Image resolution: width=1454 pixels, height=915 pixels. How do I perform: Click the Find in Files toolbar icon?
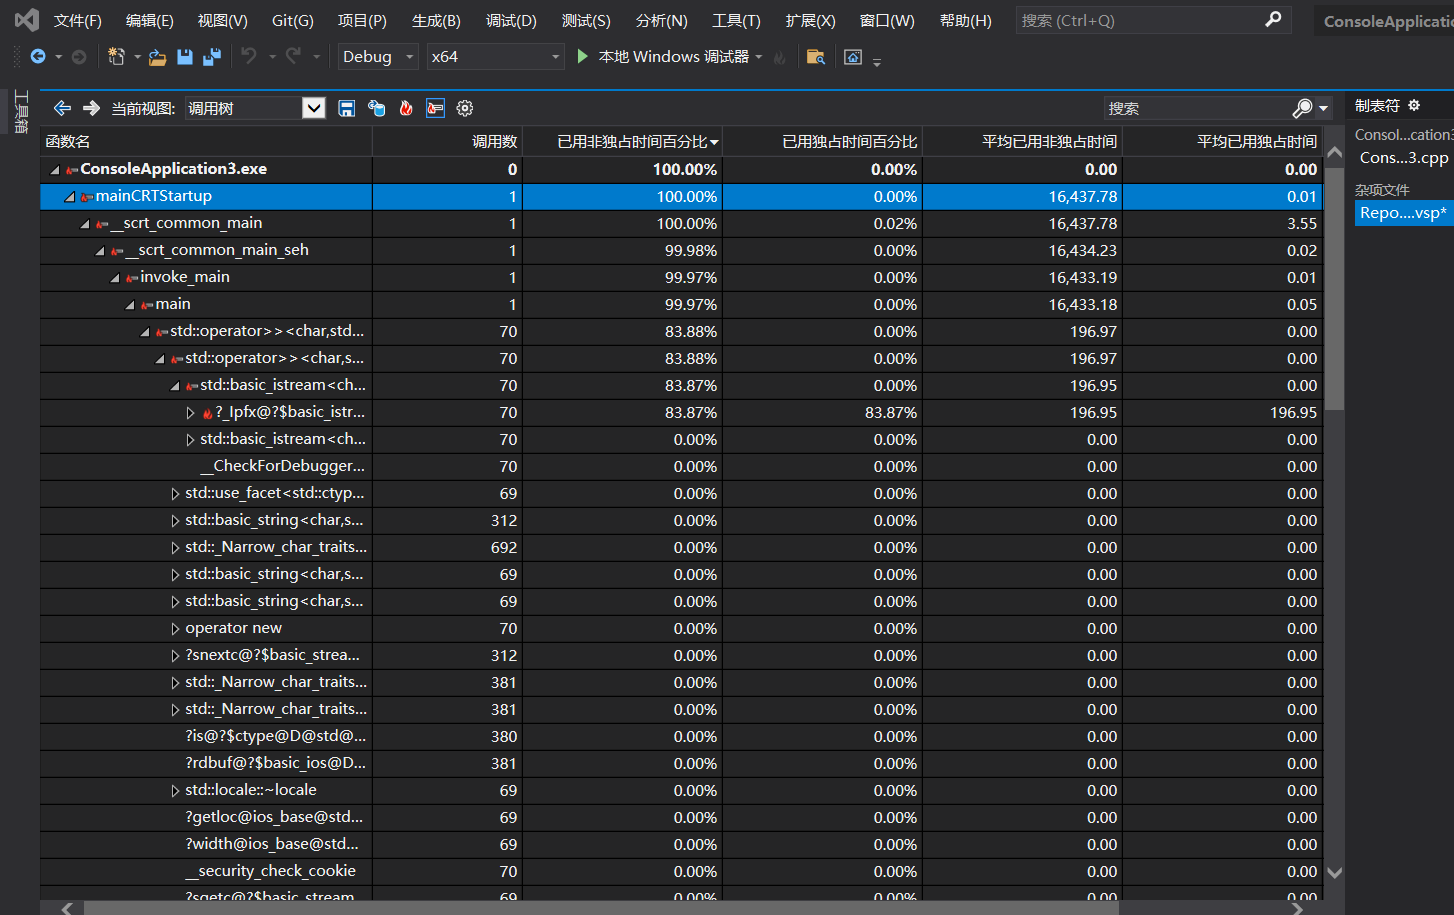click(x=816, y=57)
